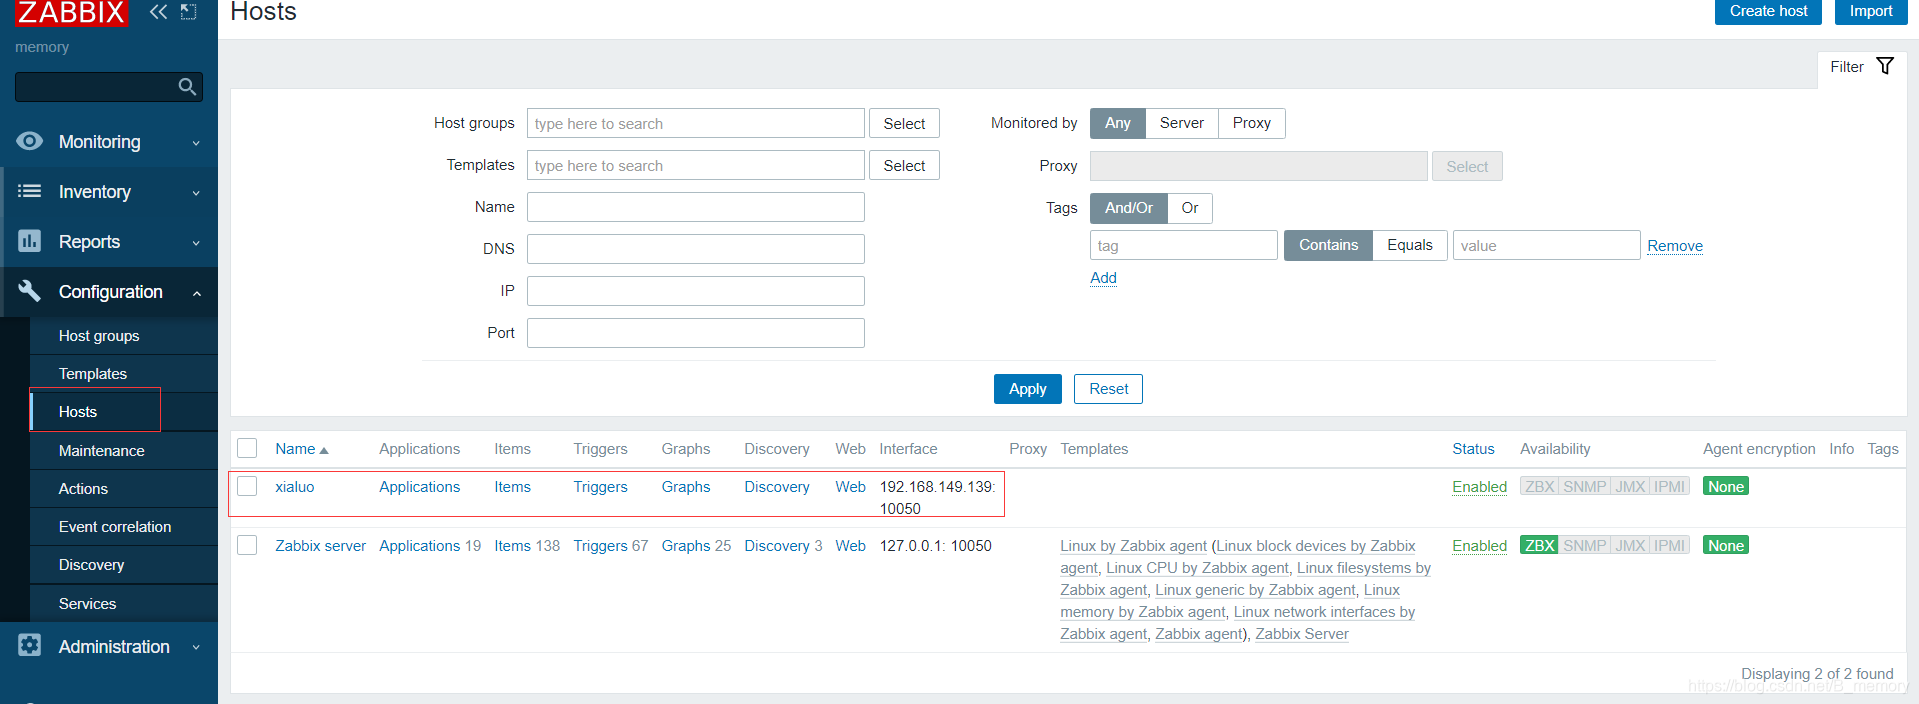This screenshot has width=1919, height=704.
Task: Tick the select-all hosts checkbox
Action: (247, 448)
